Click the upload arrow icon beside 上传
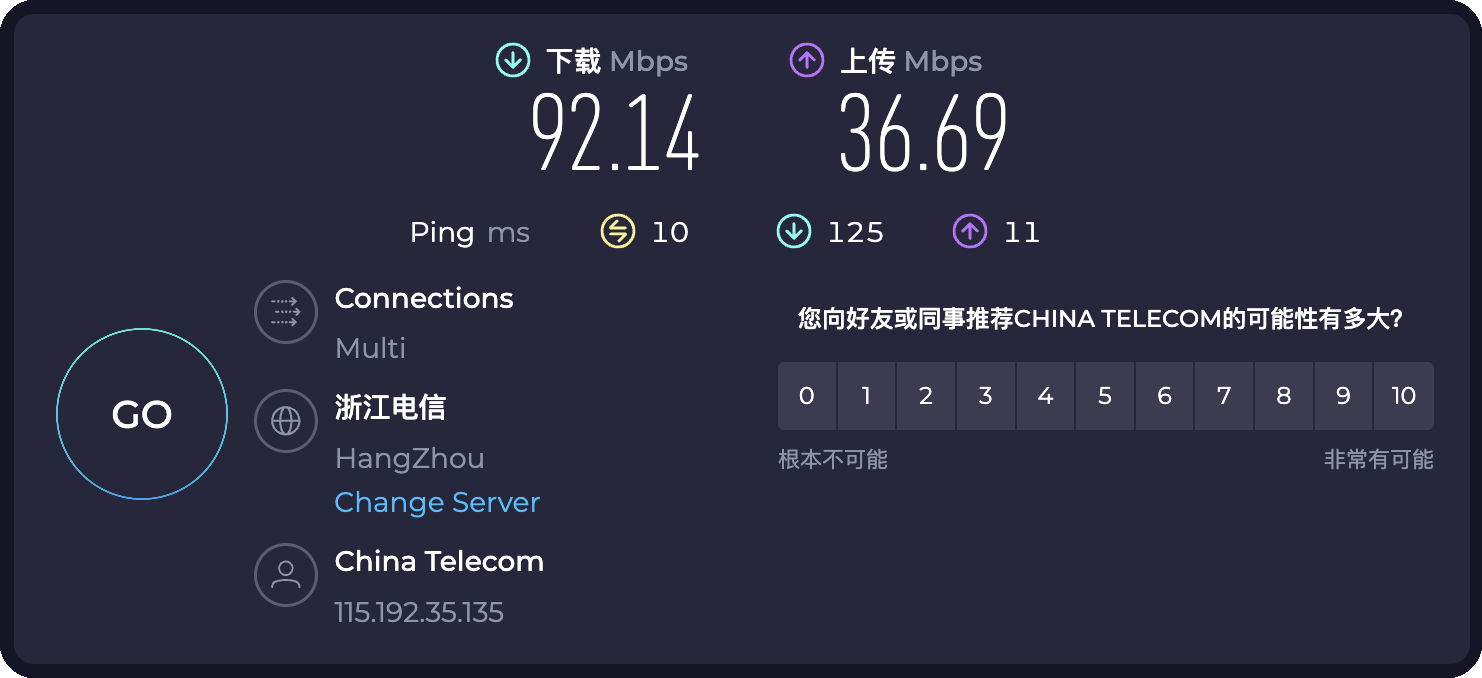 [806, 61]
